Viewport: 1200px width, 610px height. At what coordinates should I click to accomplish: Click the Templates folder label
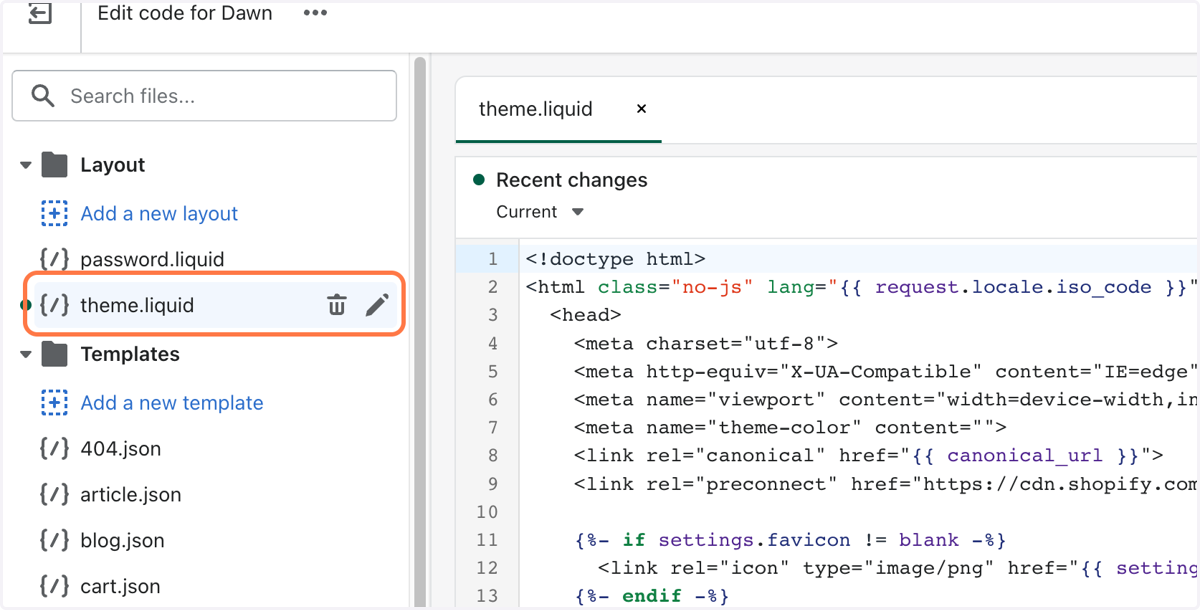pyautogui.click(x=130, y=354)
